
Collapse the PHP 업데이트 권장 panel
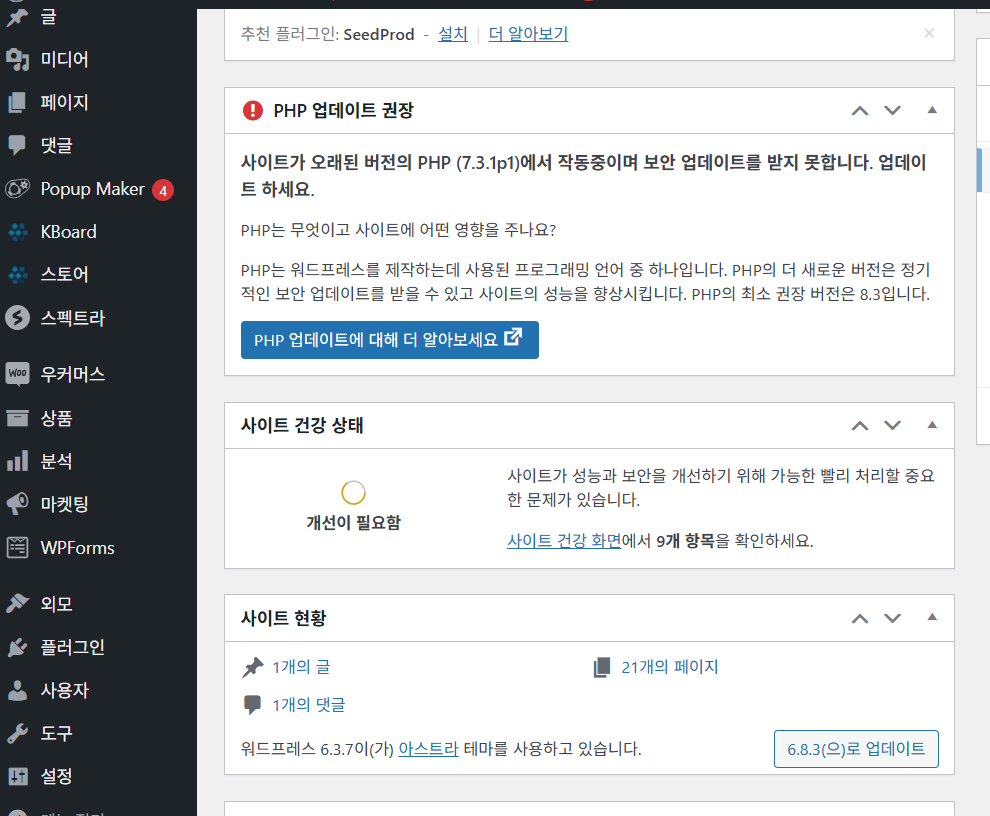point(932,110)
